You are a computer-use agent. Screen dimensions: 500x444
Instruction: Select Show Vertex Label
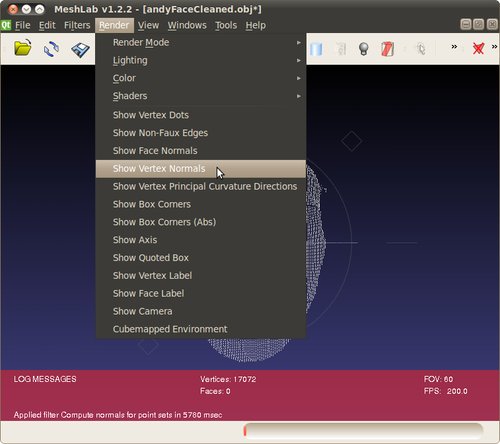tap(201, 275)
